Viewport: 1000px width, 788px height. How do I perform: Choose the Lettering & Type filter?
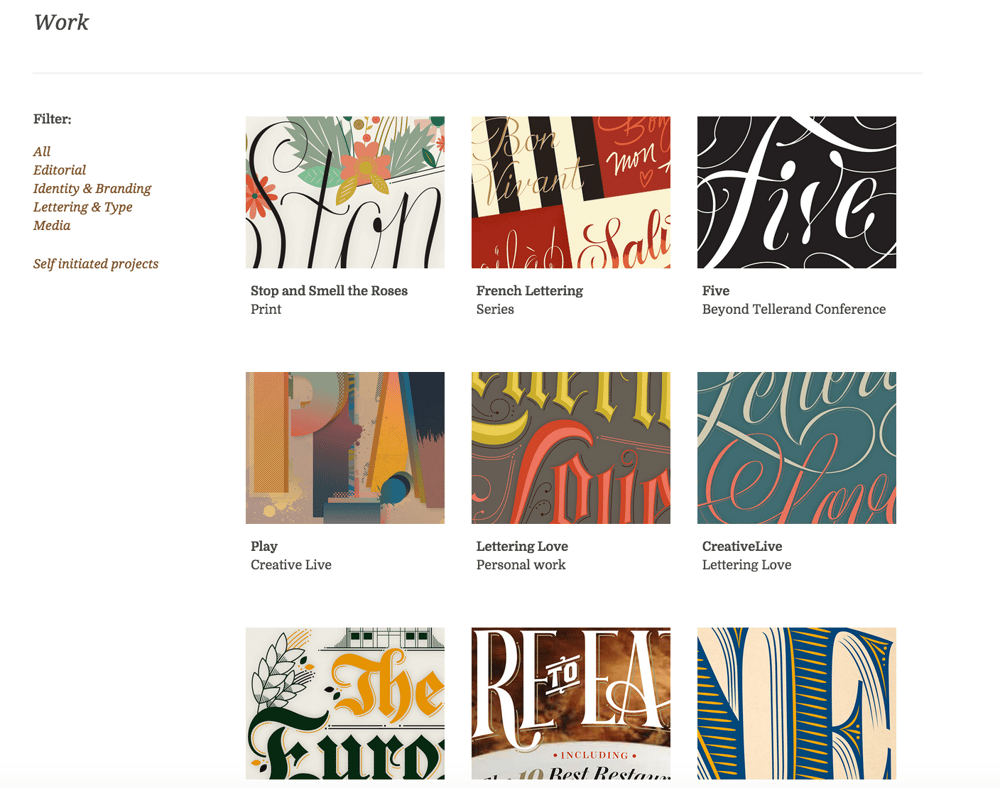pyautogui.click(x=83, y=207)
